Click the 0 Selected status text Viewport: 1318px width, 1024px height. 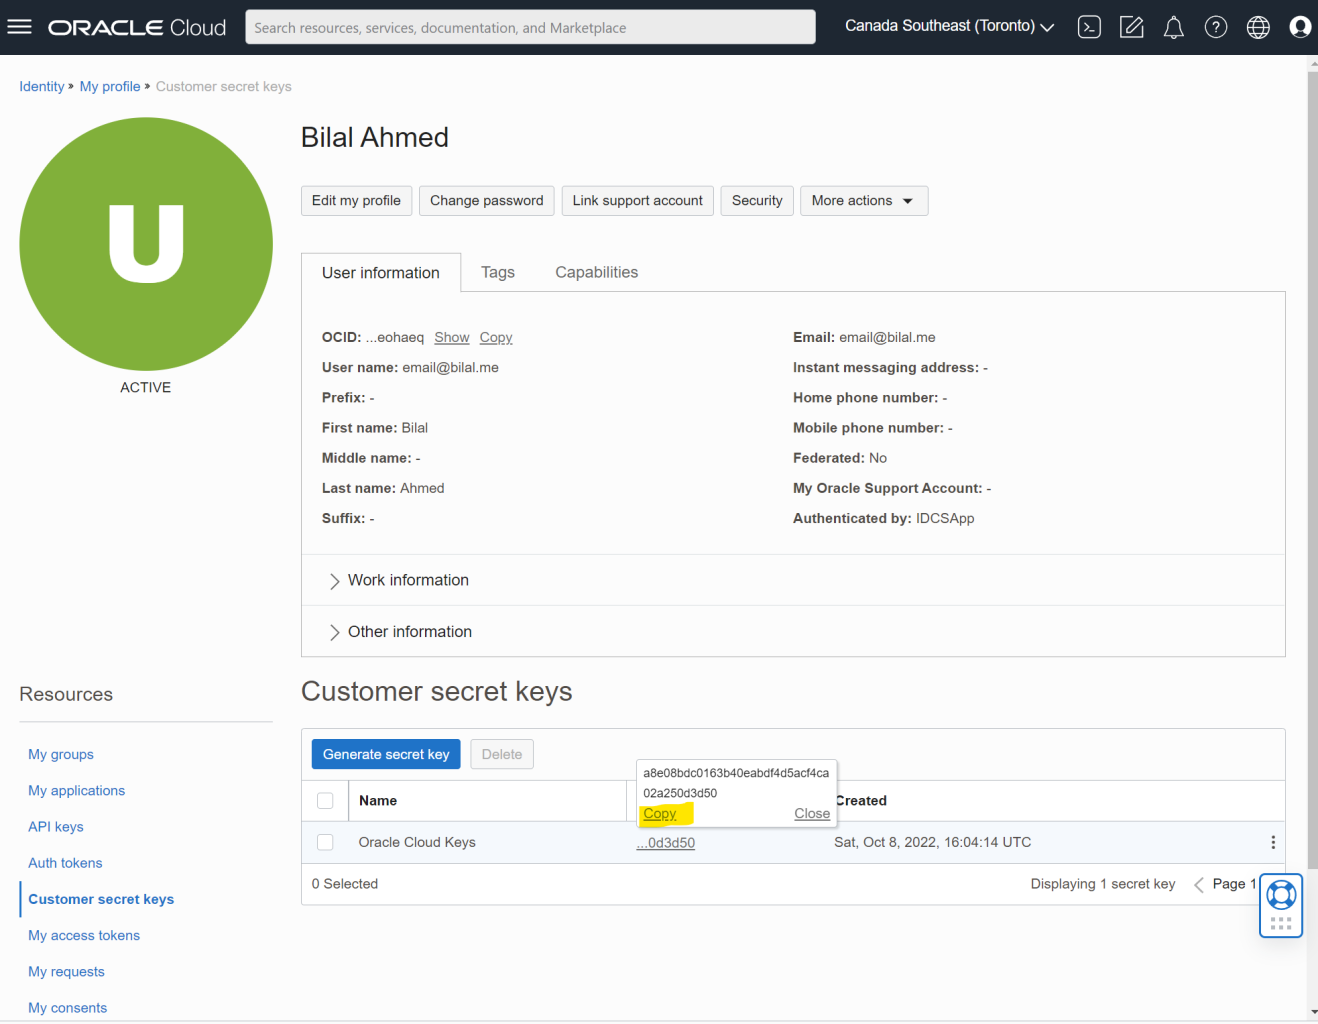[345, 884]
